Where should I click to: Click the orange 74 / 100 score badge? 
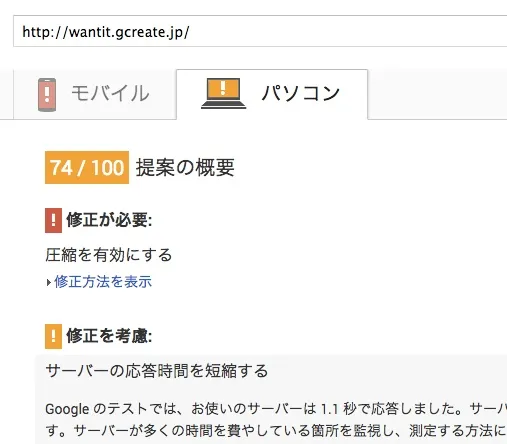87,167
